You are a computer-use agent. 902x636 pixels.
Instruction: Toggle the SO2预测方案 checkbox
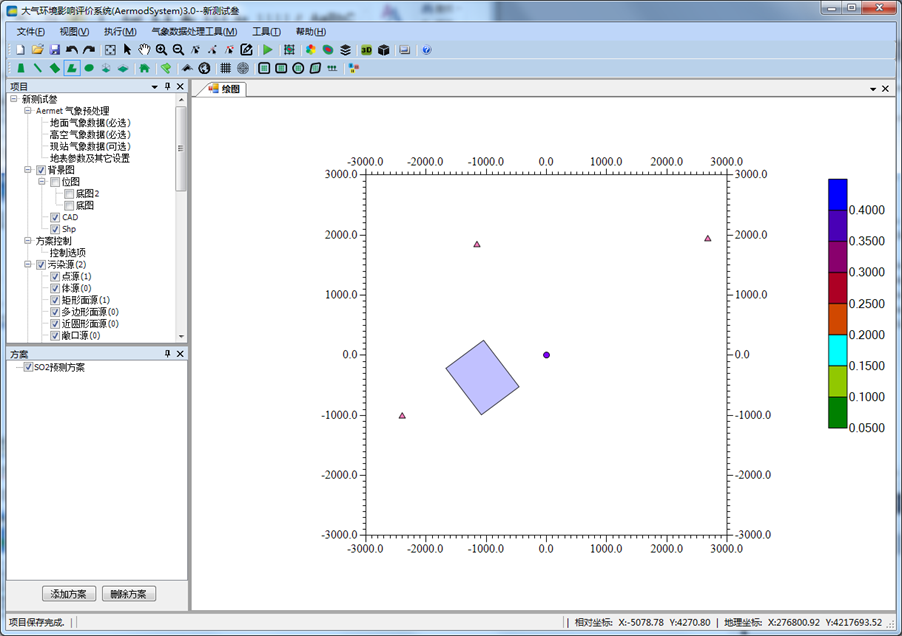coord(28,367)
